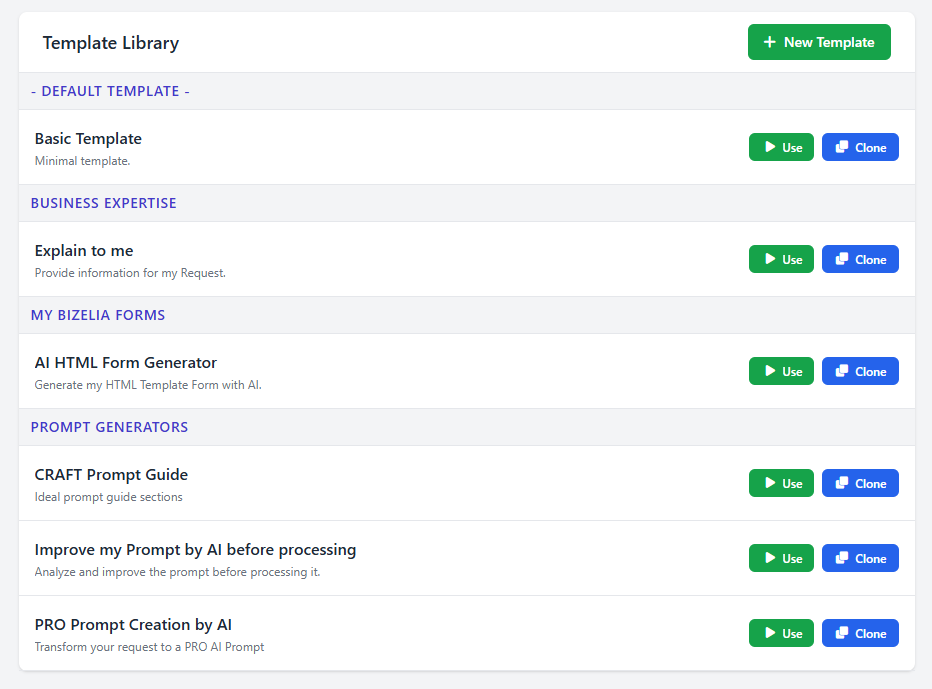Select the Default Template section header
Screen dimensions: 932x689
pos(110,91)
